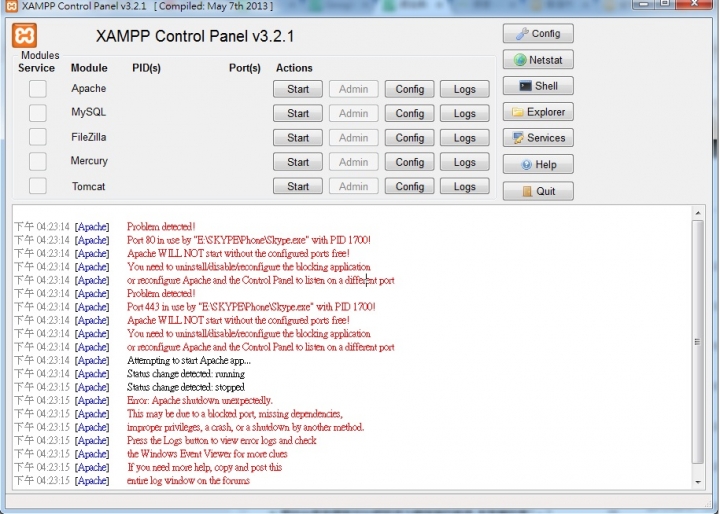Screen dimensions: 720x514
Task: Click 'Status change detected: running' log line
Action: (186, 373)
